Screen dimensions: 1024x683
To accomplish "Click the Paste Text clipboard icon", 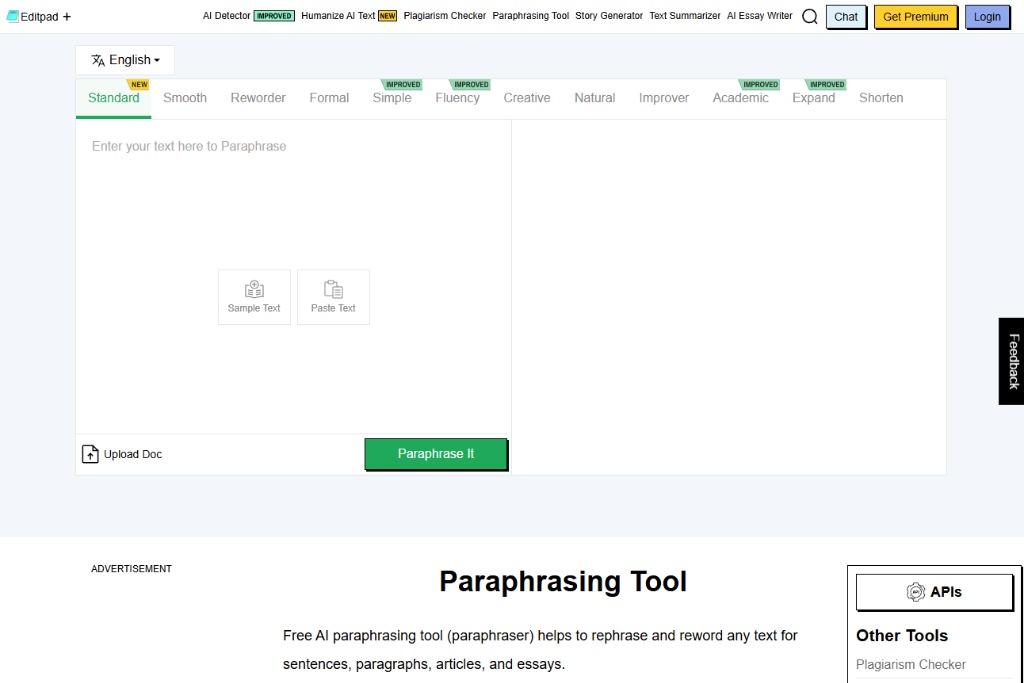I will point(333,289).
